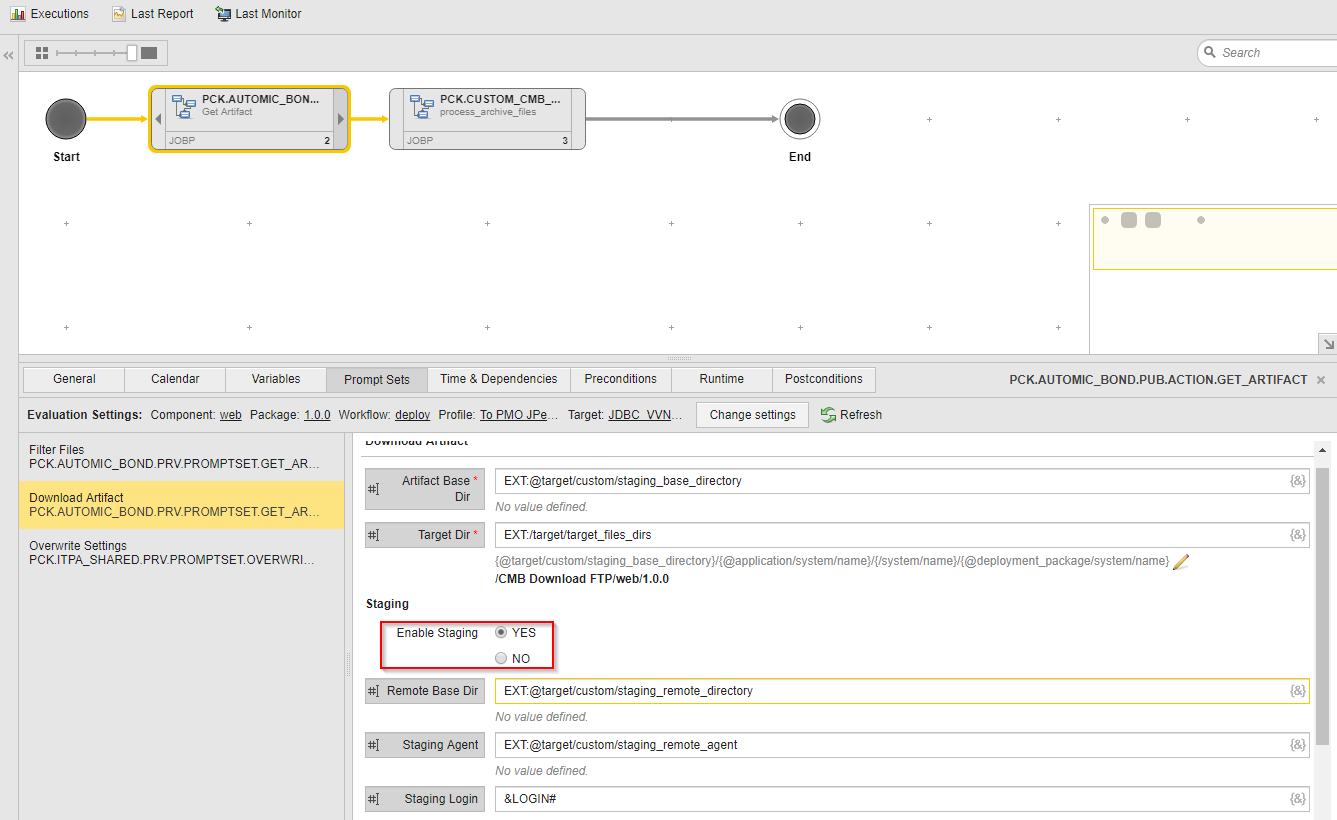Open the deploy workflow link

click(x=412, y=414)
